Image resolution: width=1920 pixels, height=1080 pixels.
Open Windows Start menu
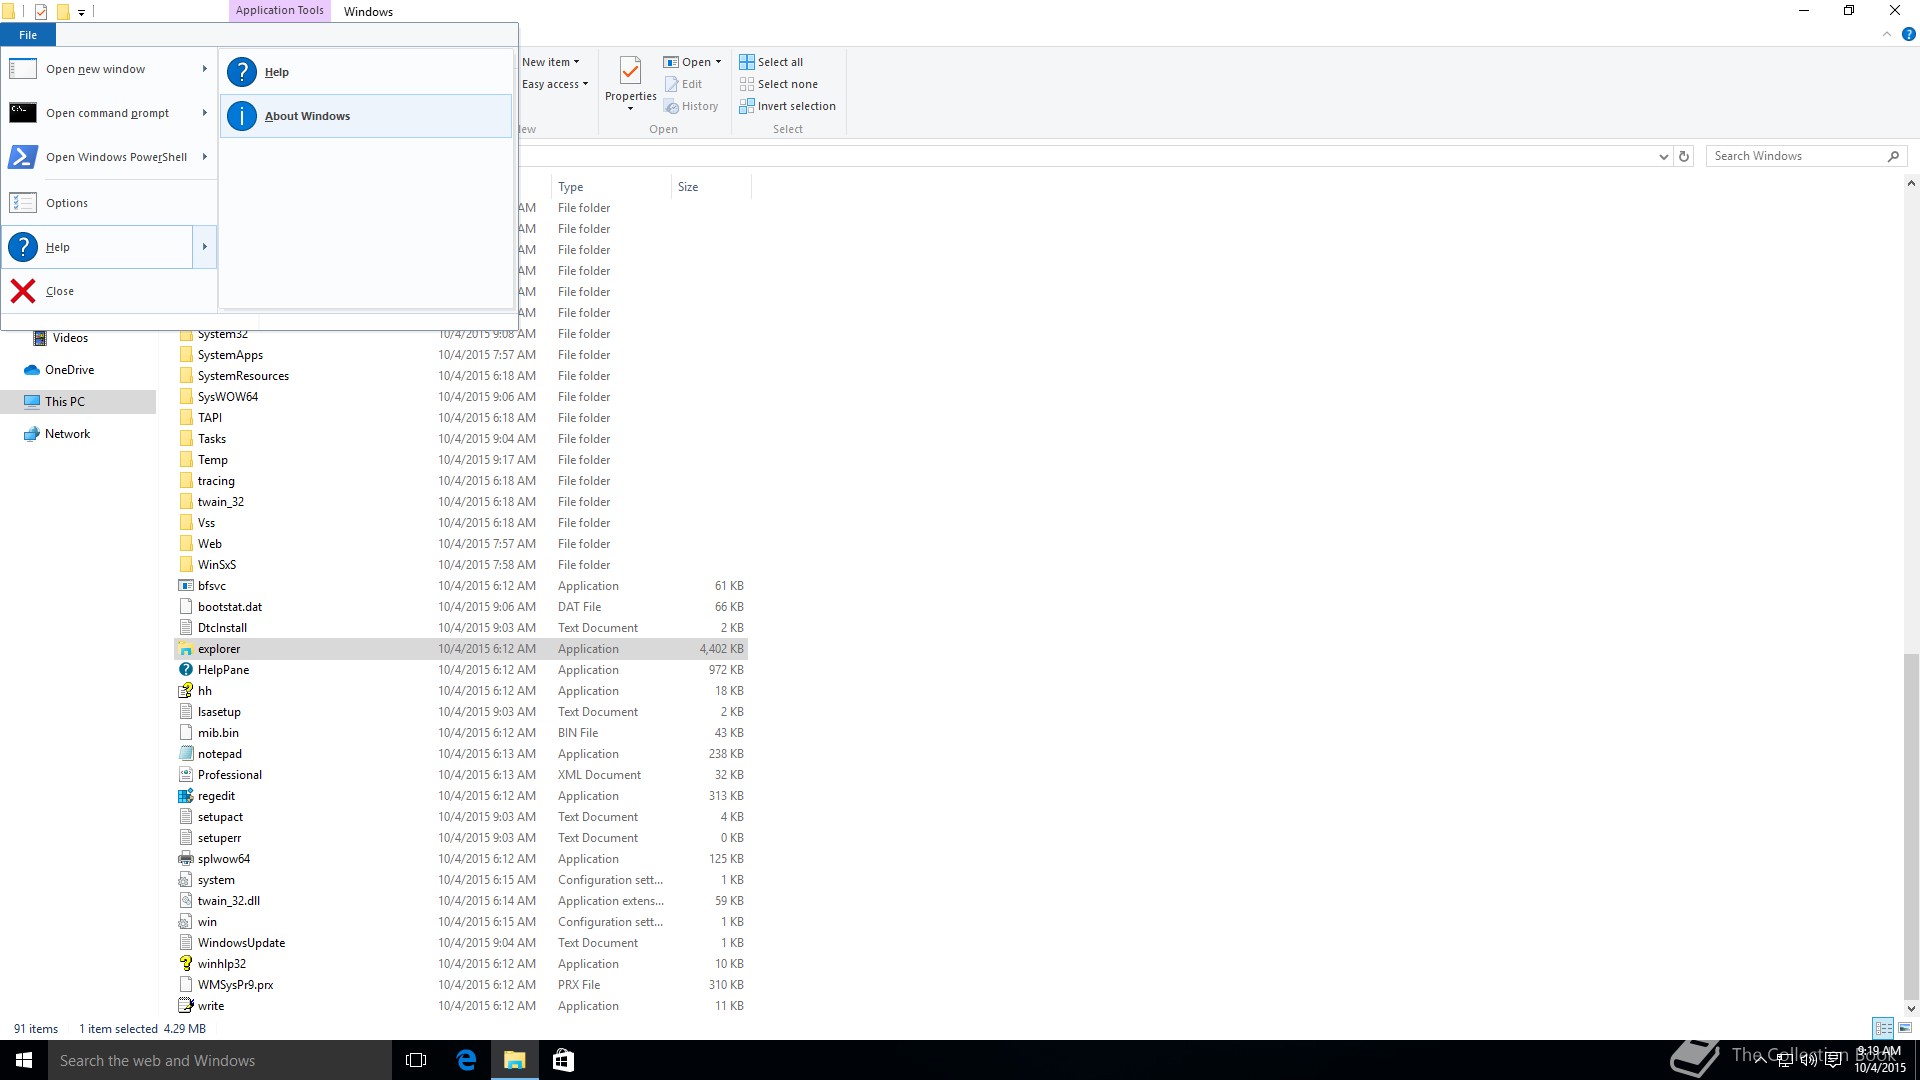(x=24, y=1060)
